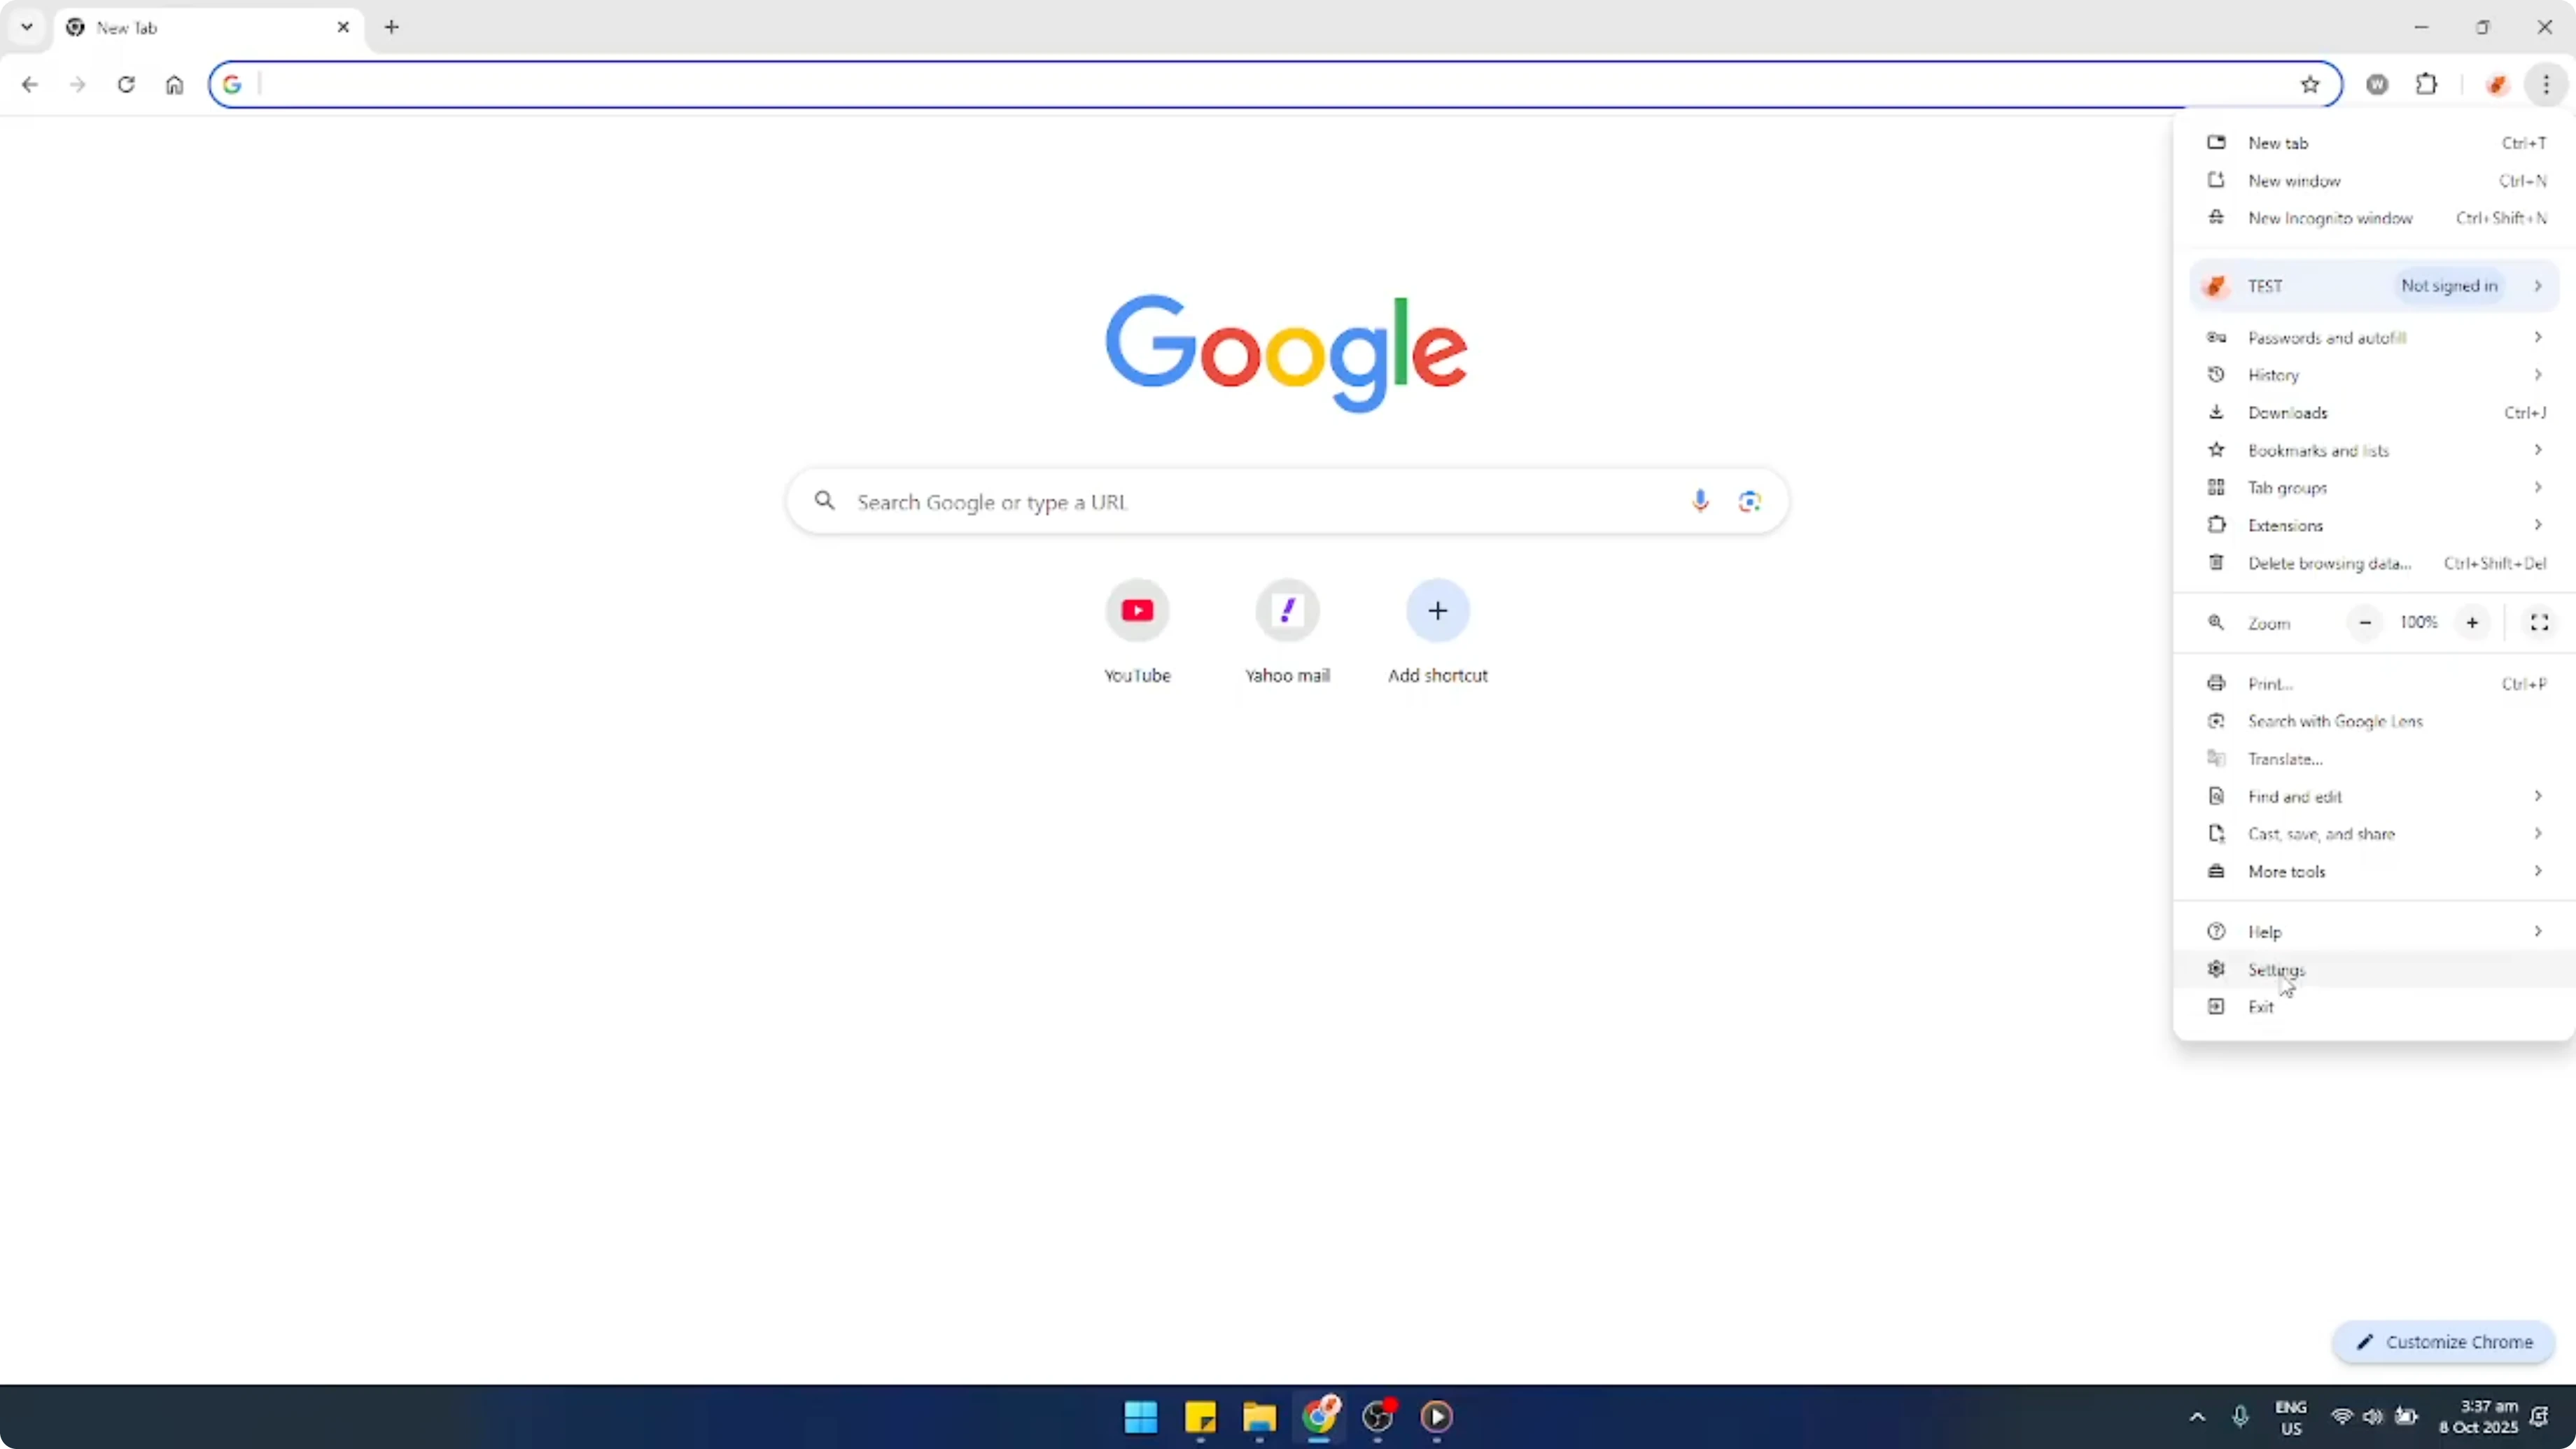Click the Wi-Fi network tray icon

coord(2342,1417)
